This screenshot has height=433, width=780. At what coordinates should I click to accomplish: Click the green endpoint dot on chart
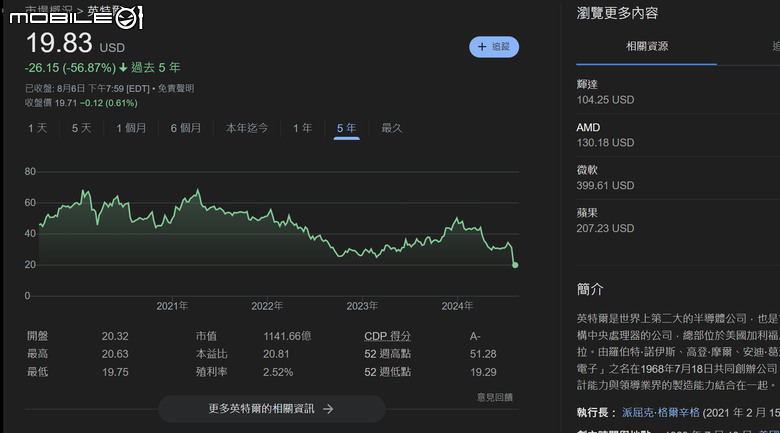click(x=515, y=265)
